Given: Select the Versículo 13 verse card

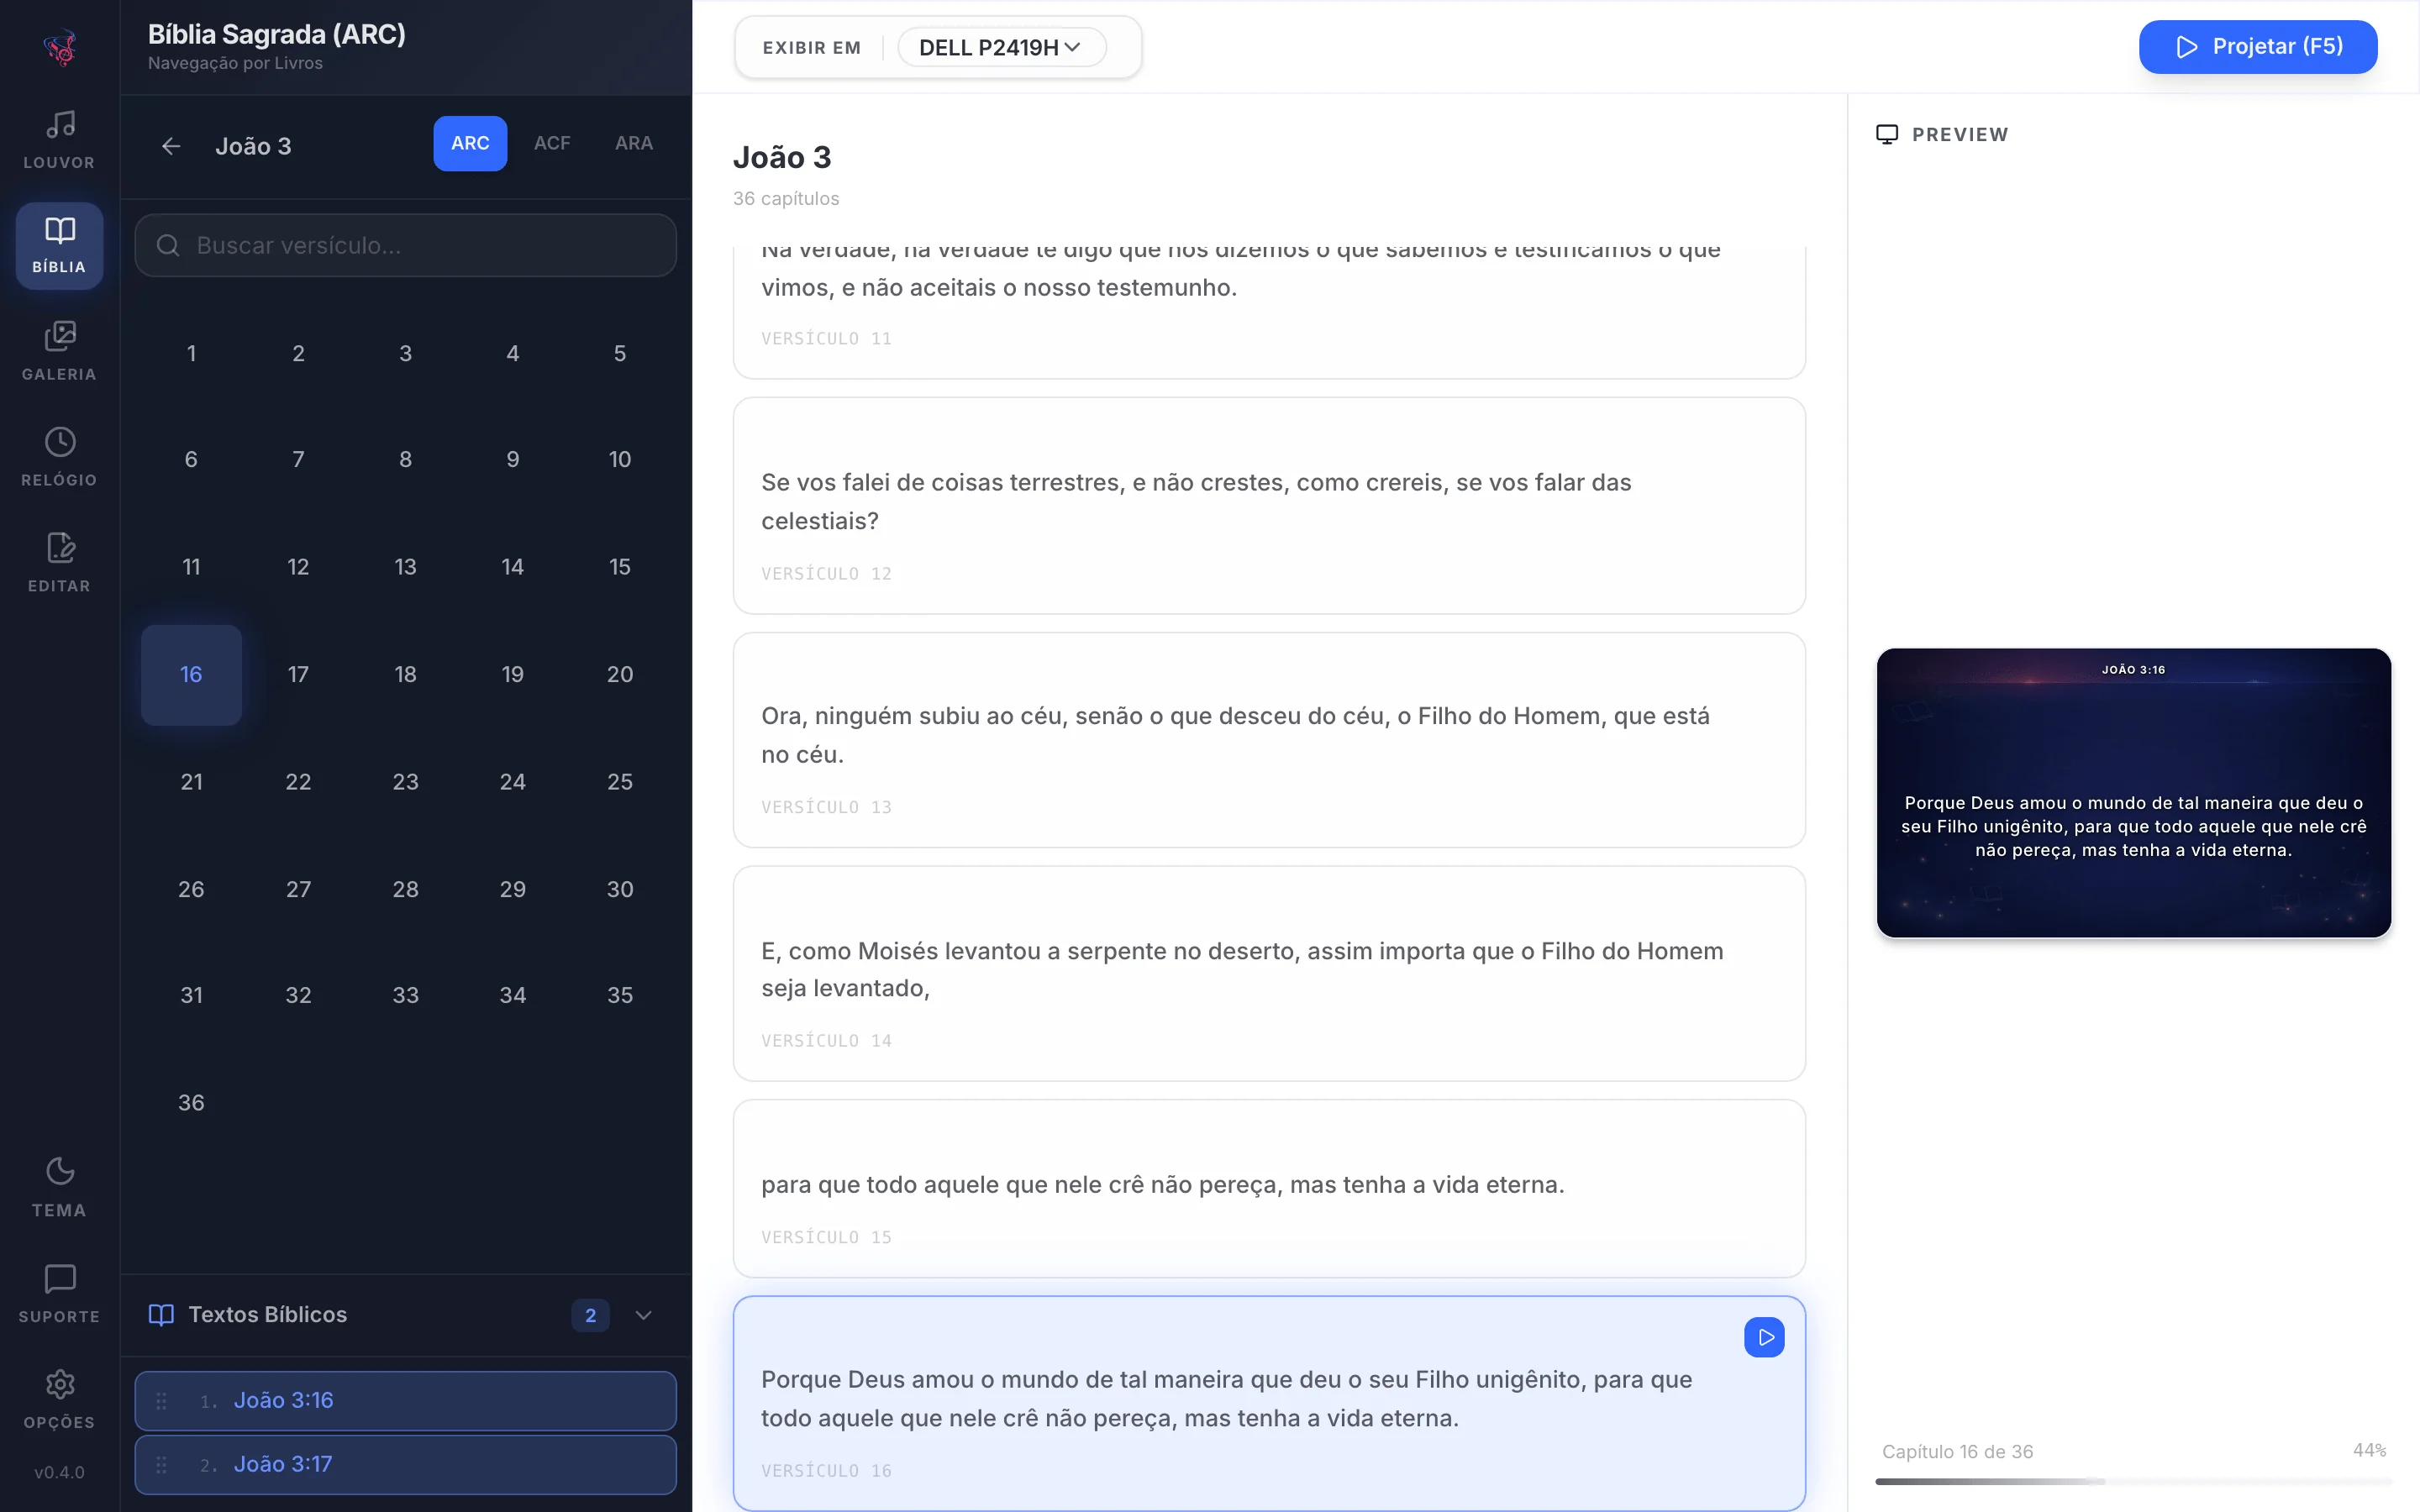Looking at the screenshot, I should (1269, 740).
